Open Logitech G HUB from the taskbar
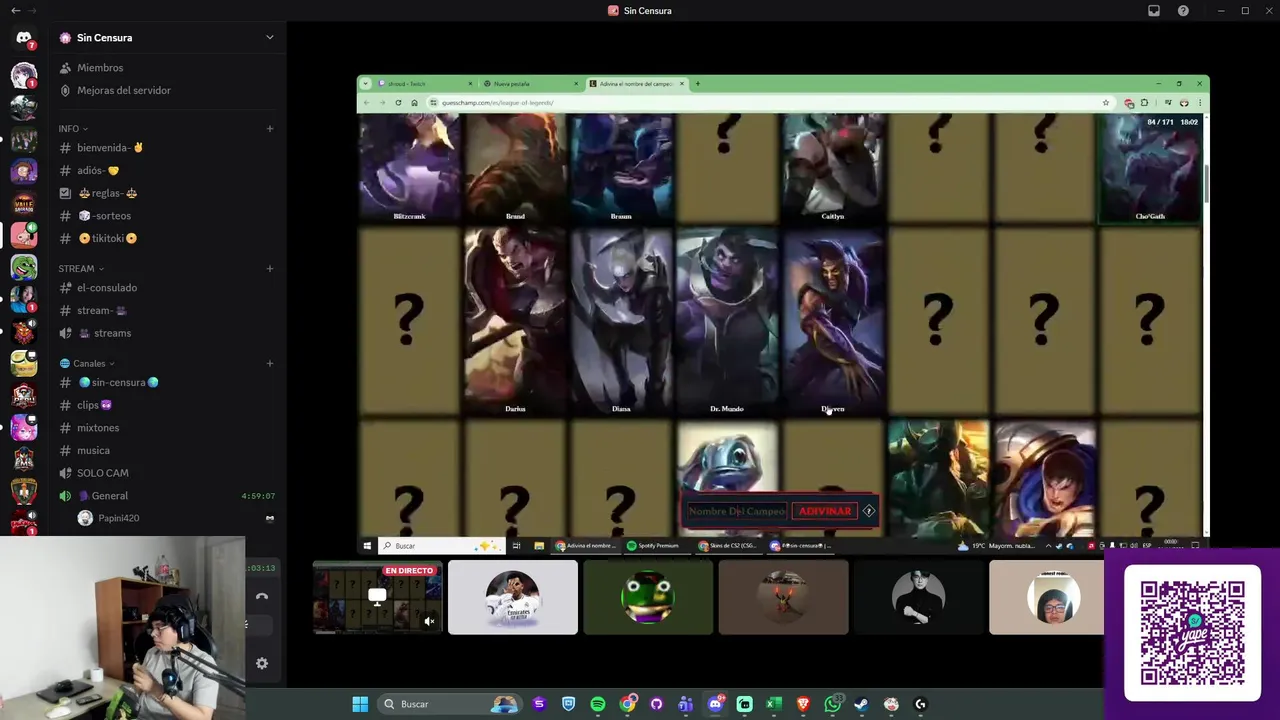This screenshot has height=720, width=1280. 920,704
